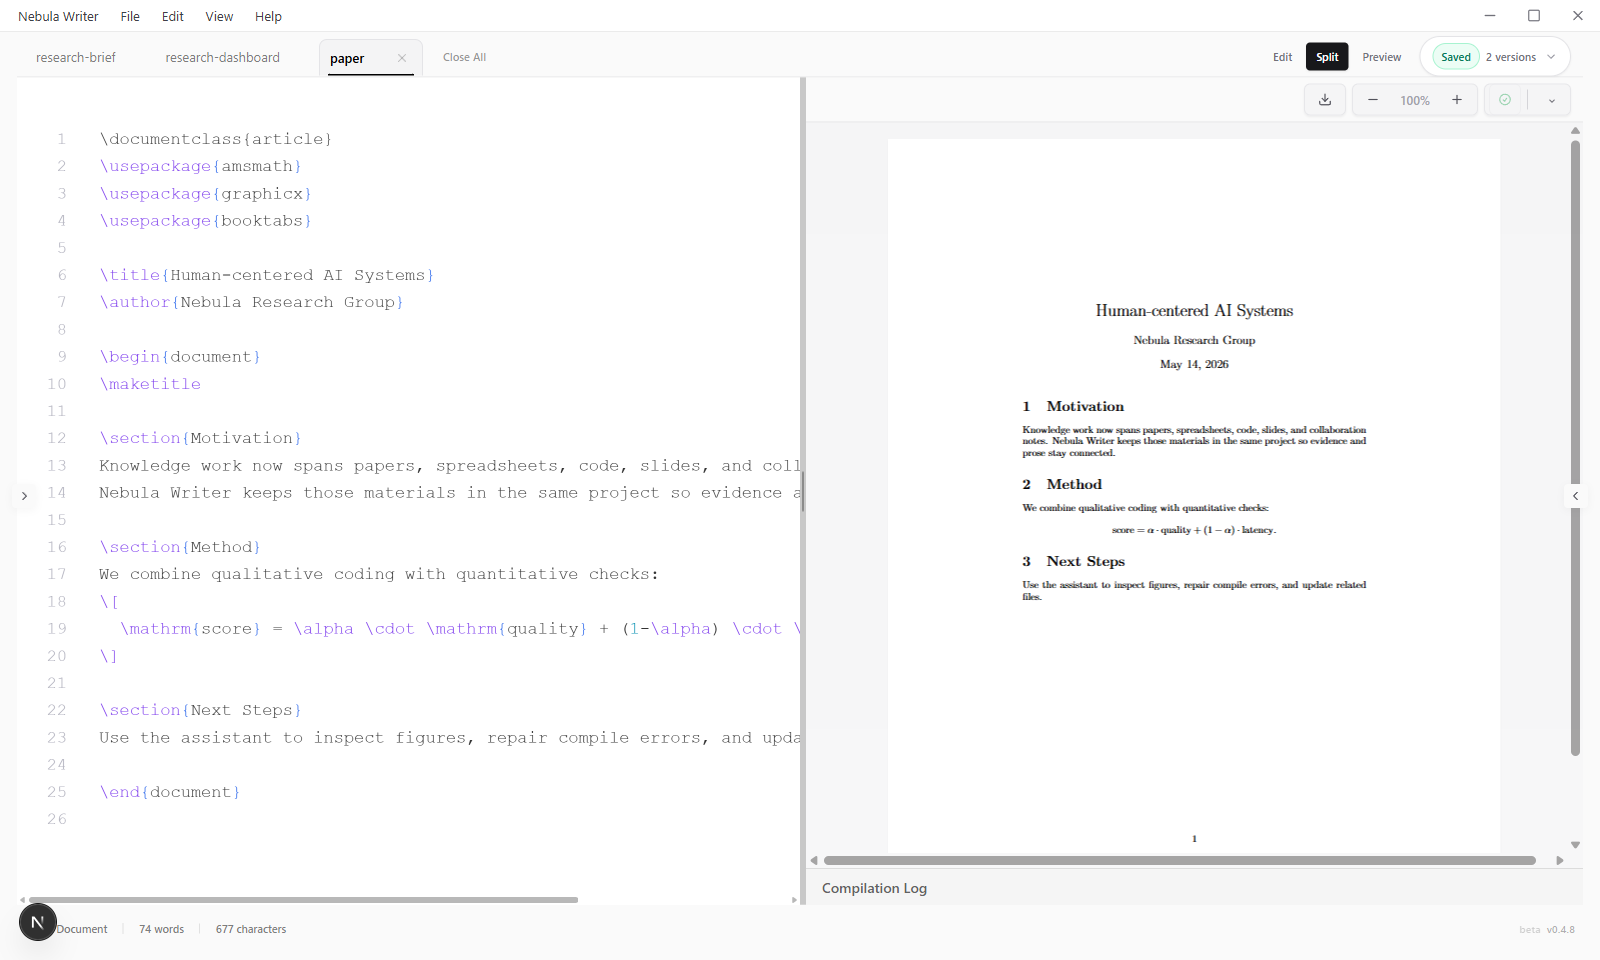Click the 'Motivation' heading in the PDF
The image size is (1600, 960).
[x=1085, y=406]
